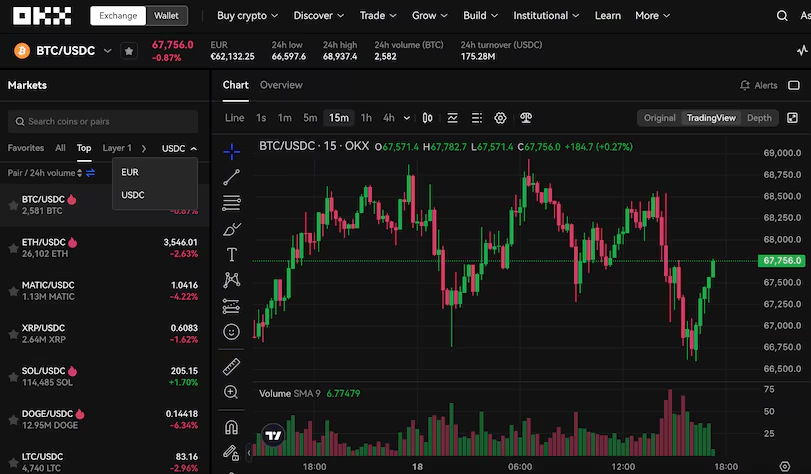
Task: Open the Grow dropdown menu
Action: [x=430, y=16]
